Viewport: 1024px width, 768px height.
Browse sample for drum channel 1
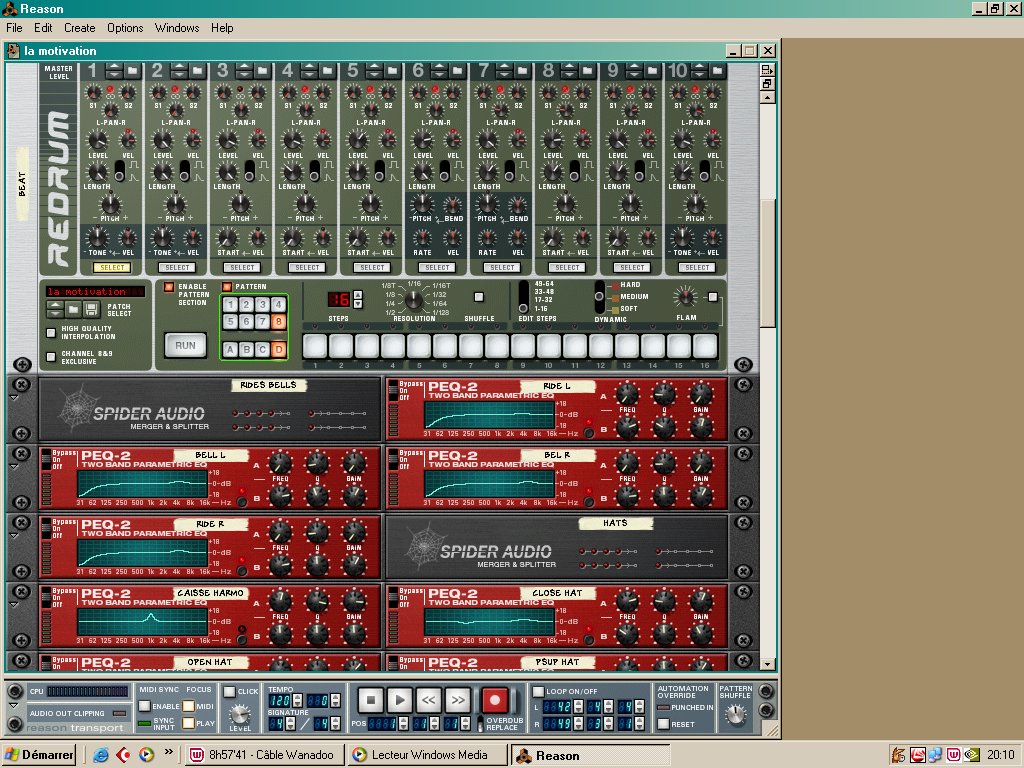point(133,71)
